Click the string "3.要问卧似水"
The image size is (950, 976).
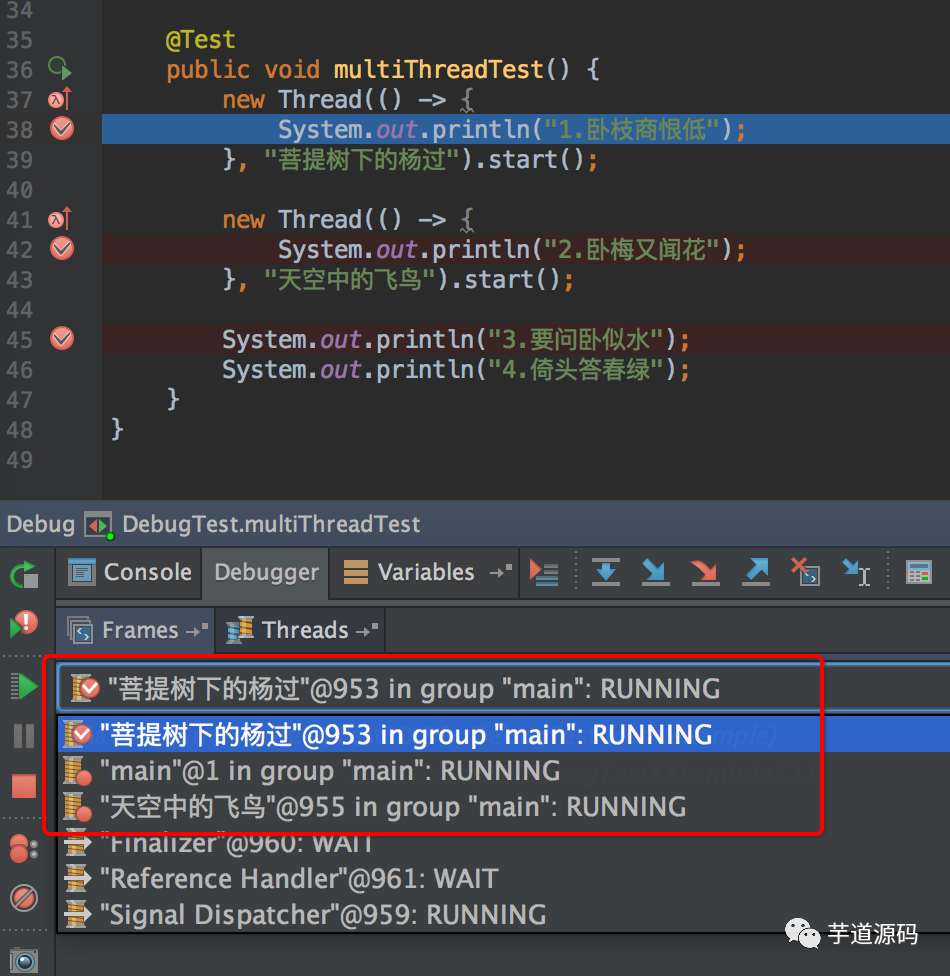click(x=575, y=339)
